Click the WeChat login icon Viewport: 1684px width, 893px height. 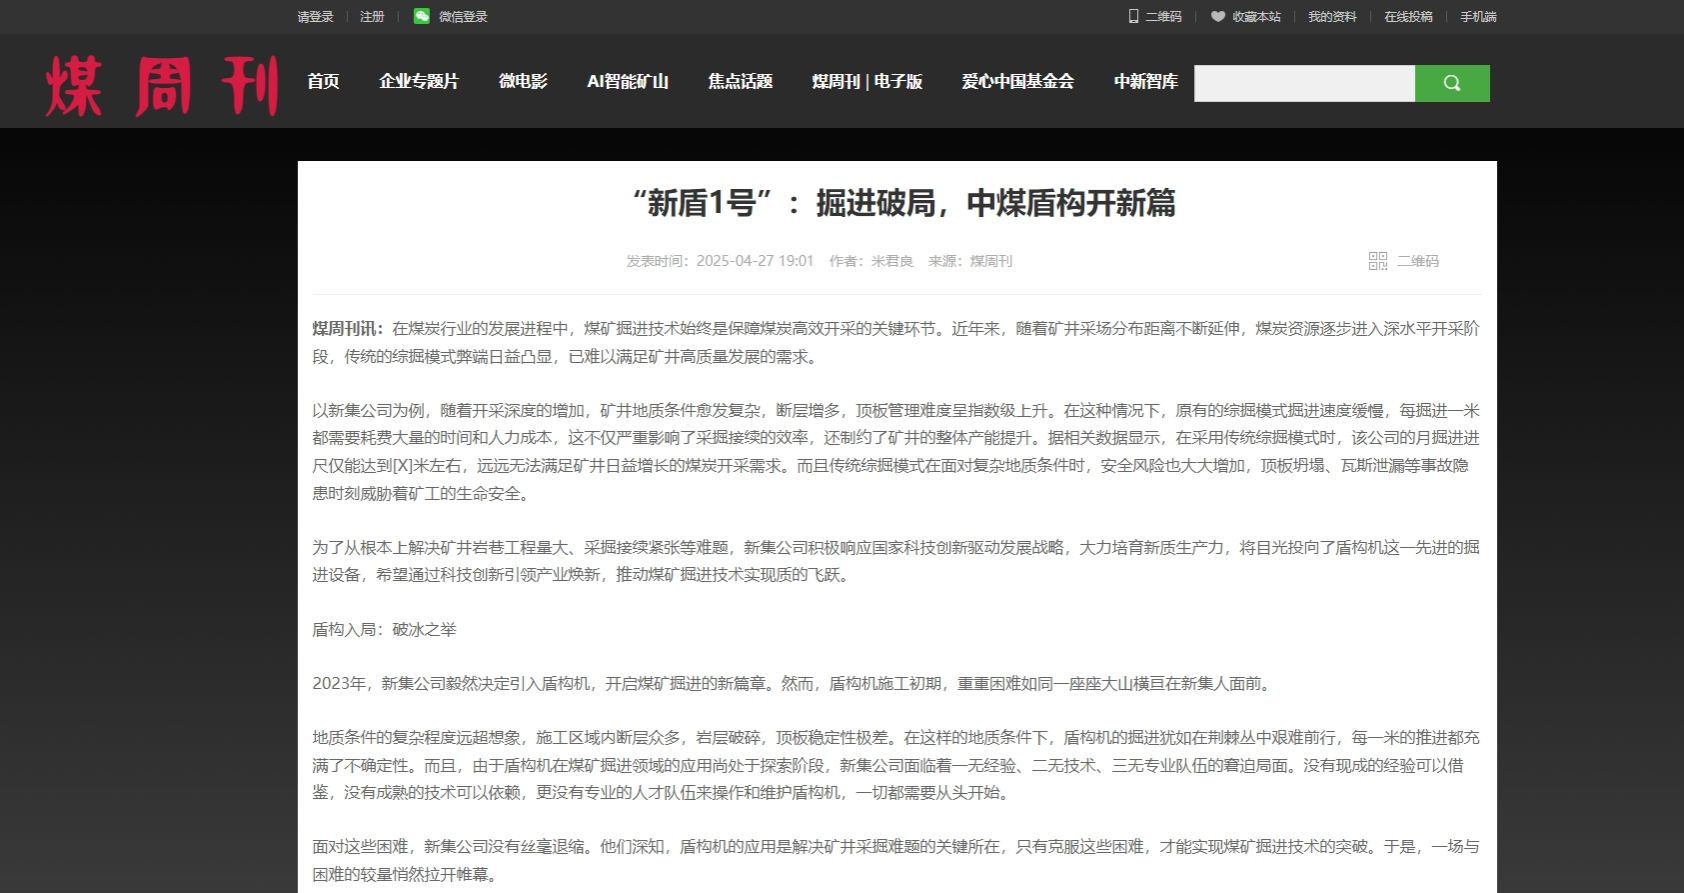[422, 16]
